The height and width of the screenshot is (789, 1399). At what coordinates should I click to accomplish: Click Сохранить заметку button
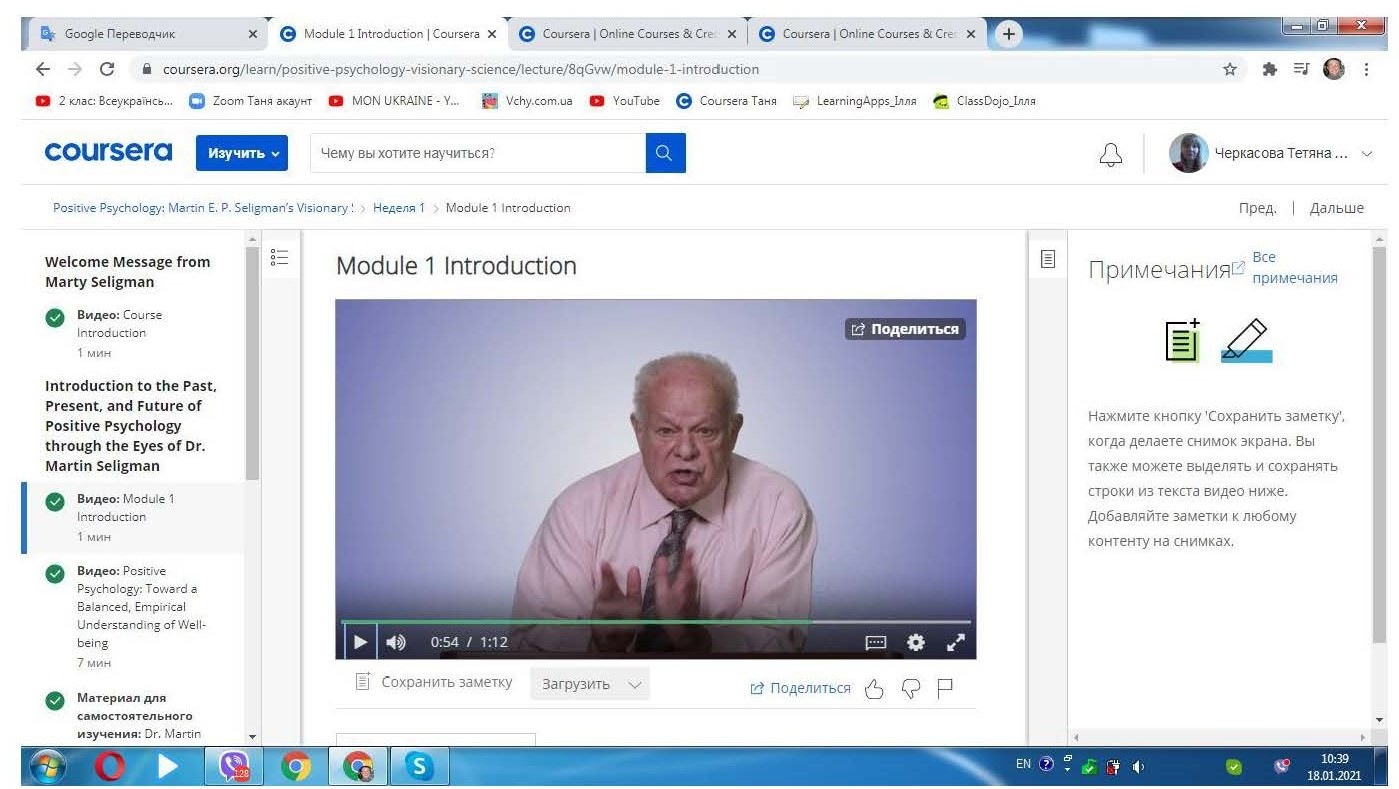[434, 683]
